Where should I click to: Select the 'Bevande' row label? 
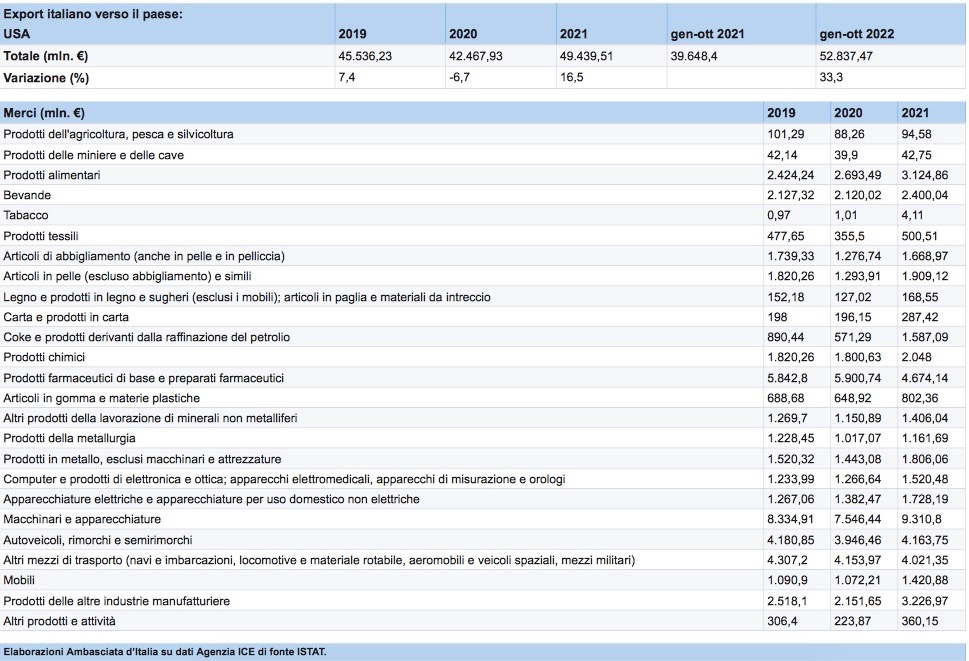pyautogui.click(x=27, y=195)
